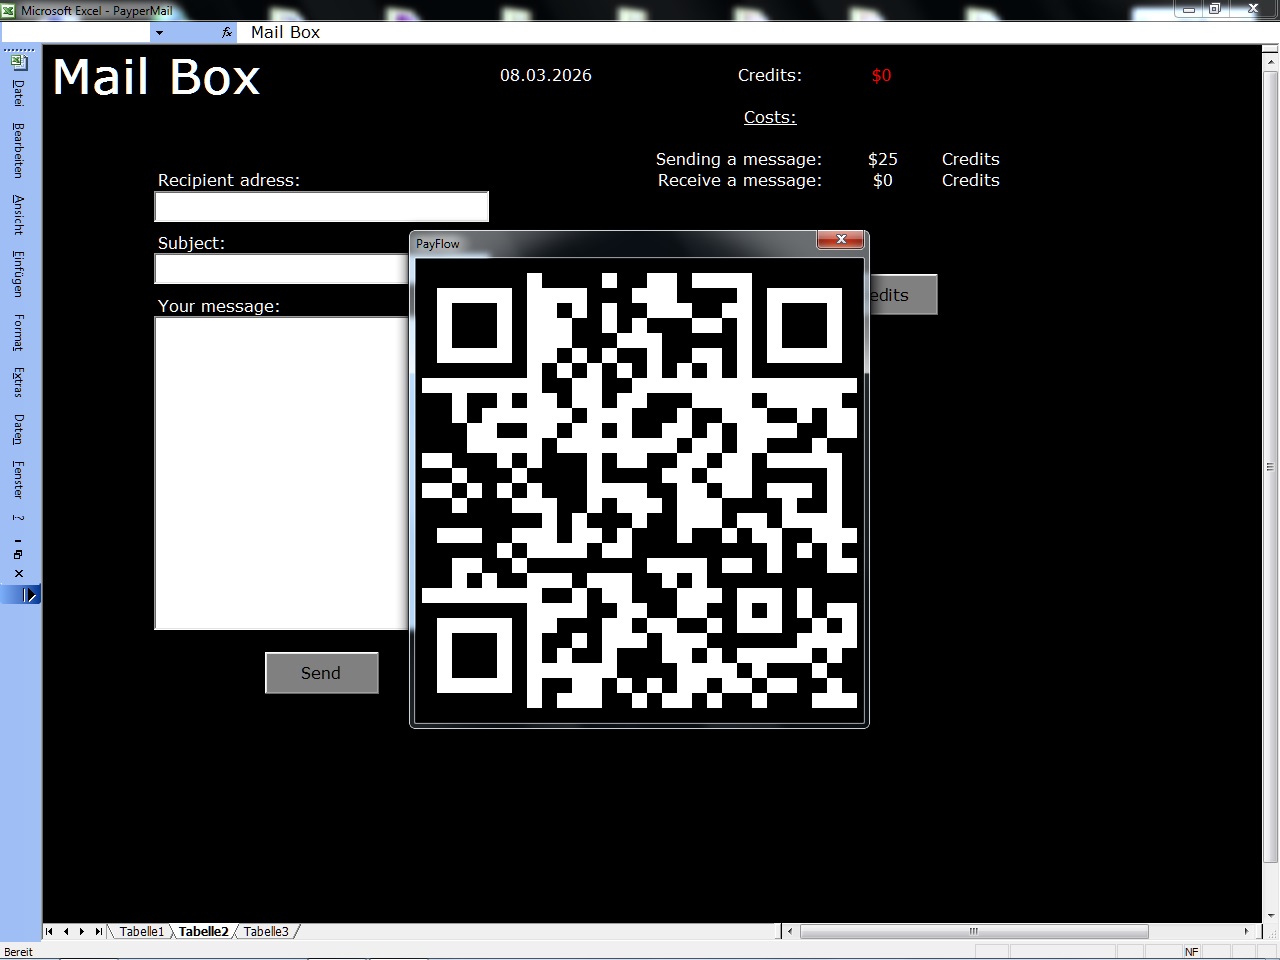
Task: Click the Subject input field
Action: tap(282, 269)
